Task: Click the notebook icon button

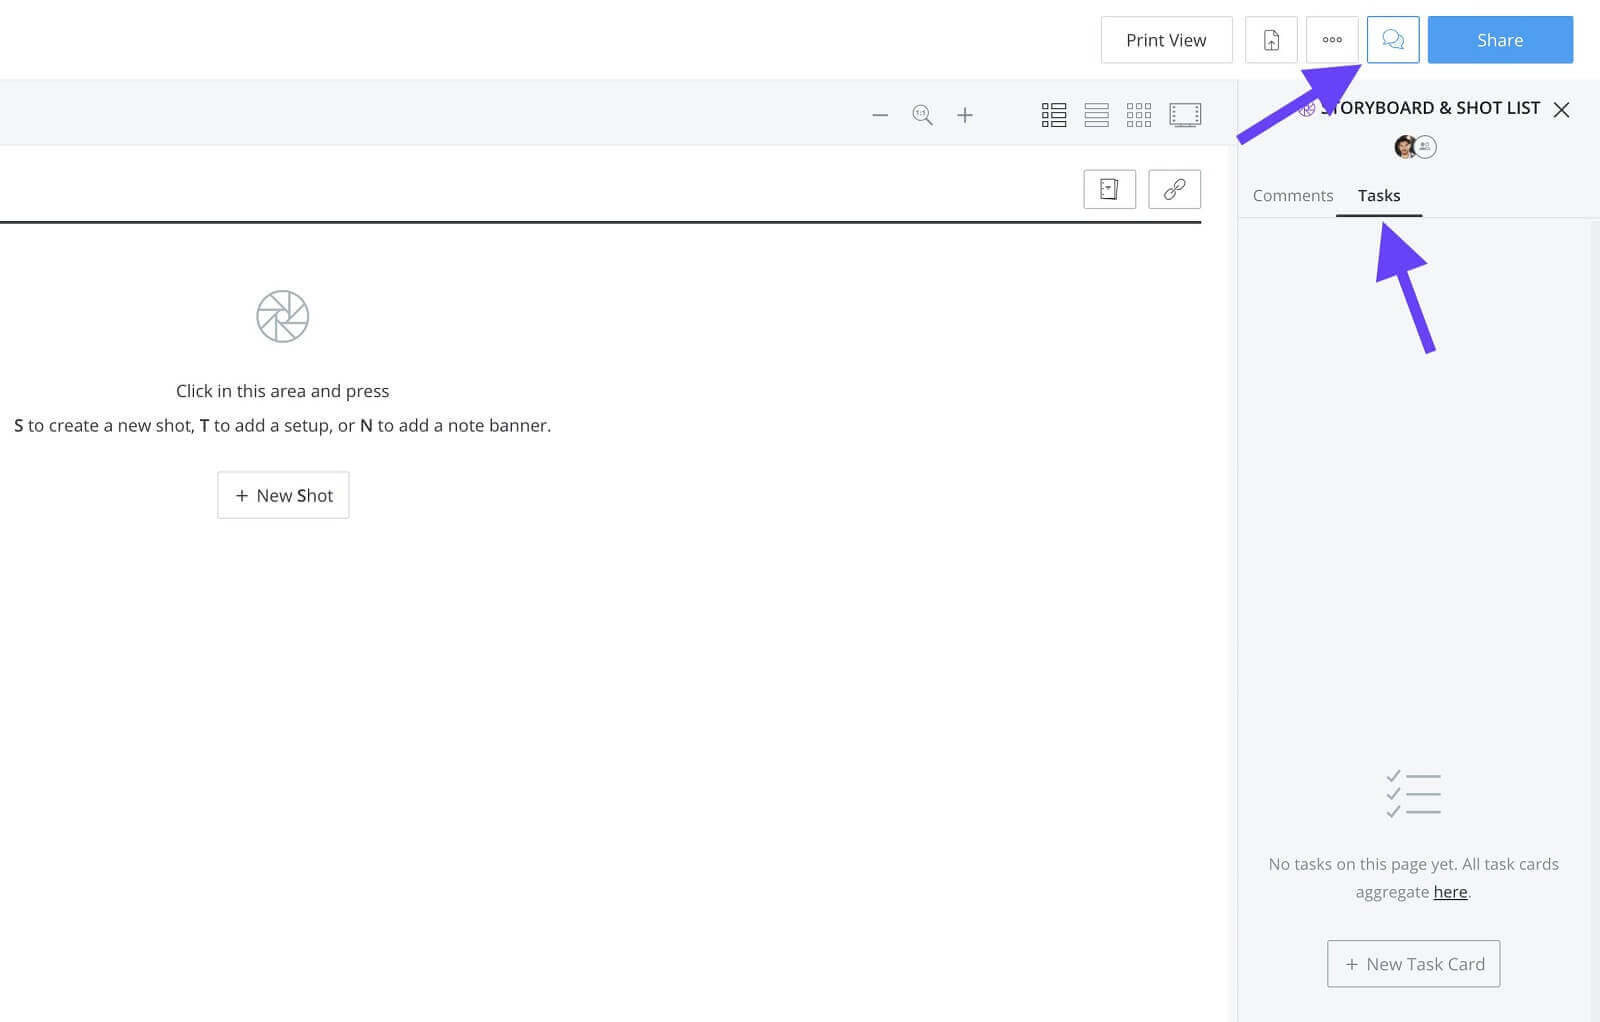Action: click(x=1109, y=189)
